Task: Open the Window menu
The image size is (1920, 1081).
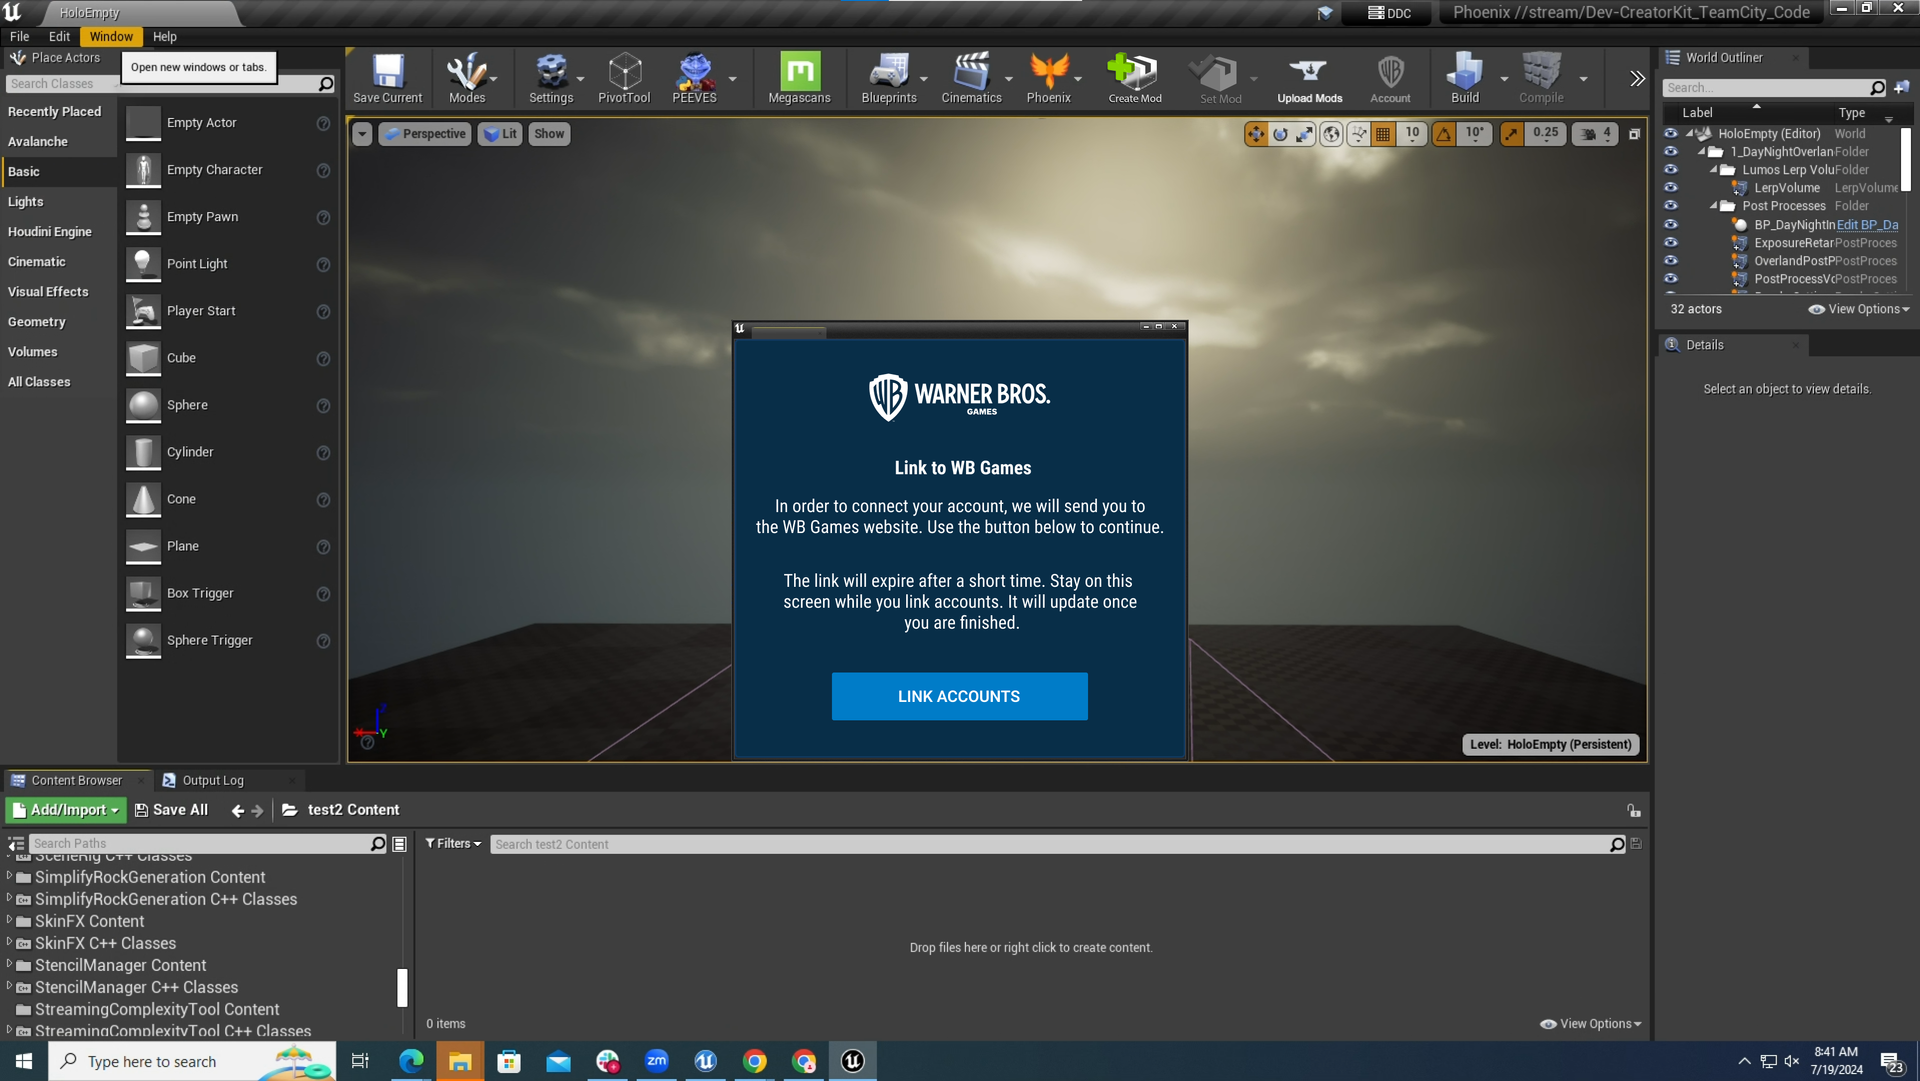Action: [x=111, y=36]
